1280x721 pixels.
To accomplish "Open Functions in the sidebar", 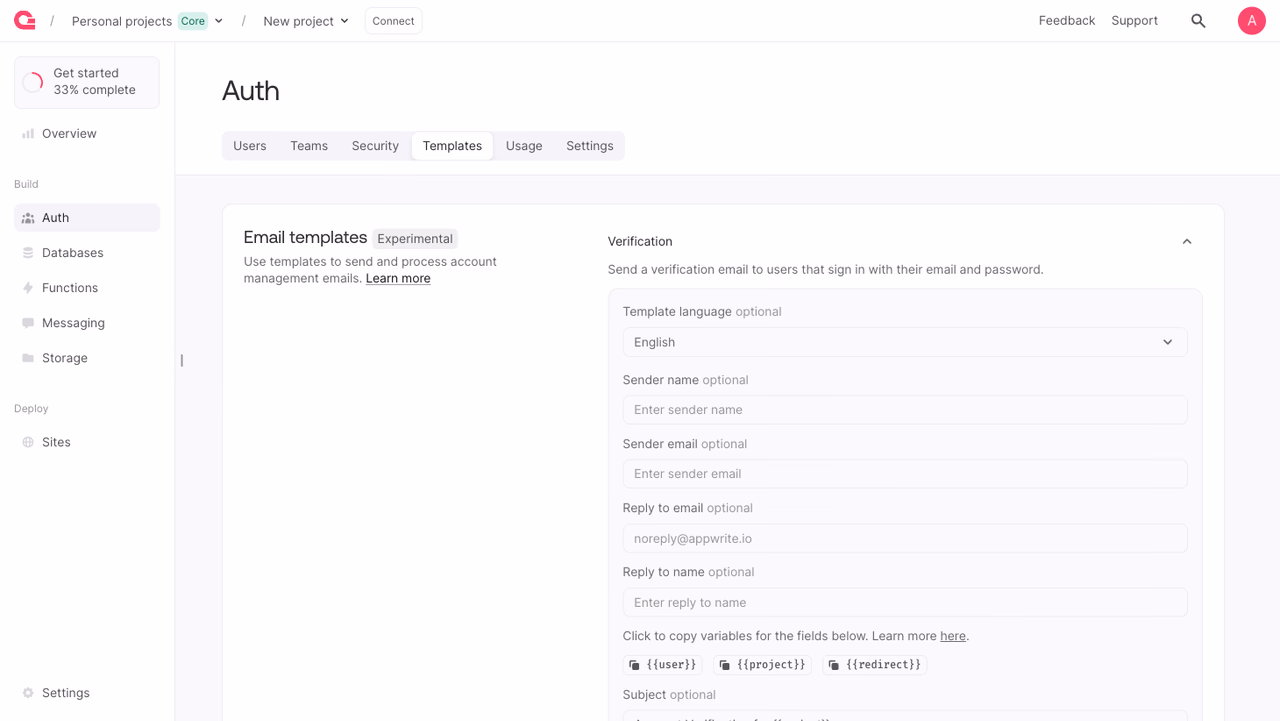I will 87,288.
